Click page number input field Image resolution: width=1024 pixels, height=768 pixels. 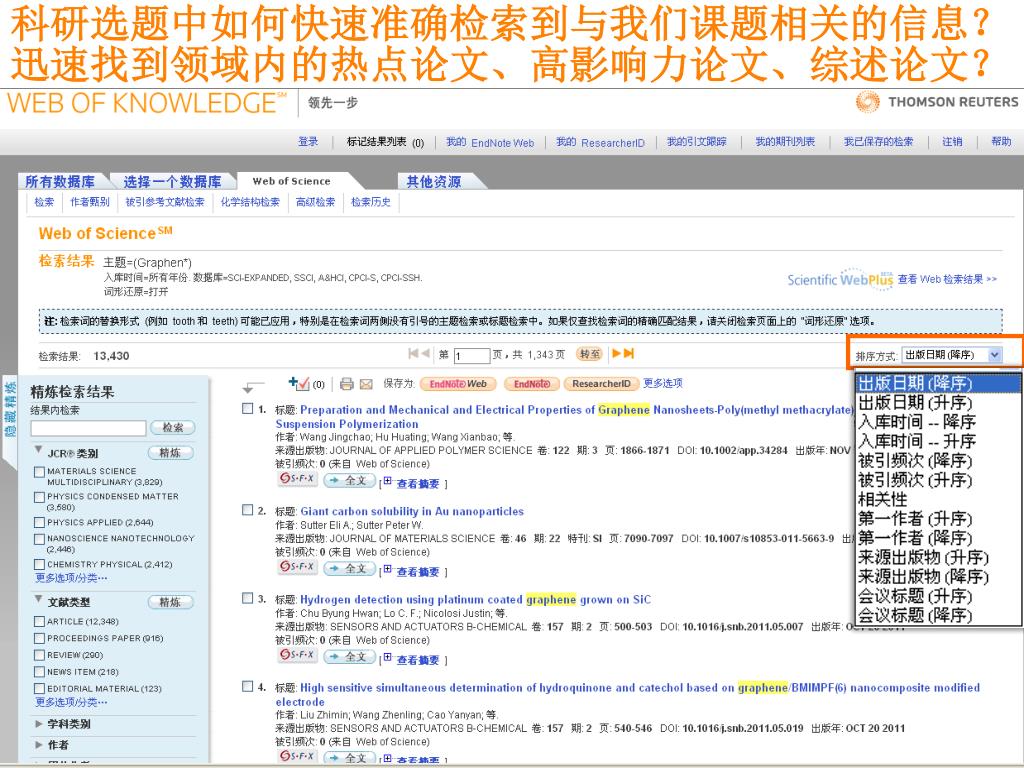(x=472, y=355)
